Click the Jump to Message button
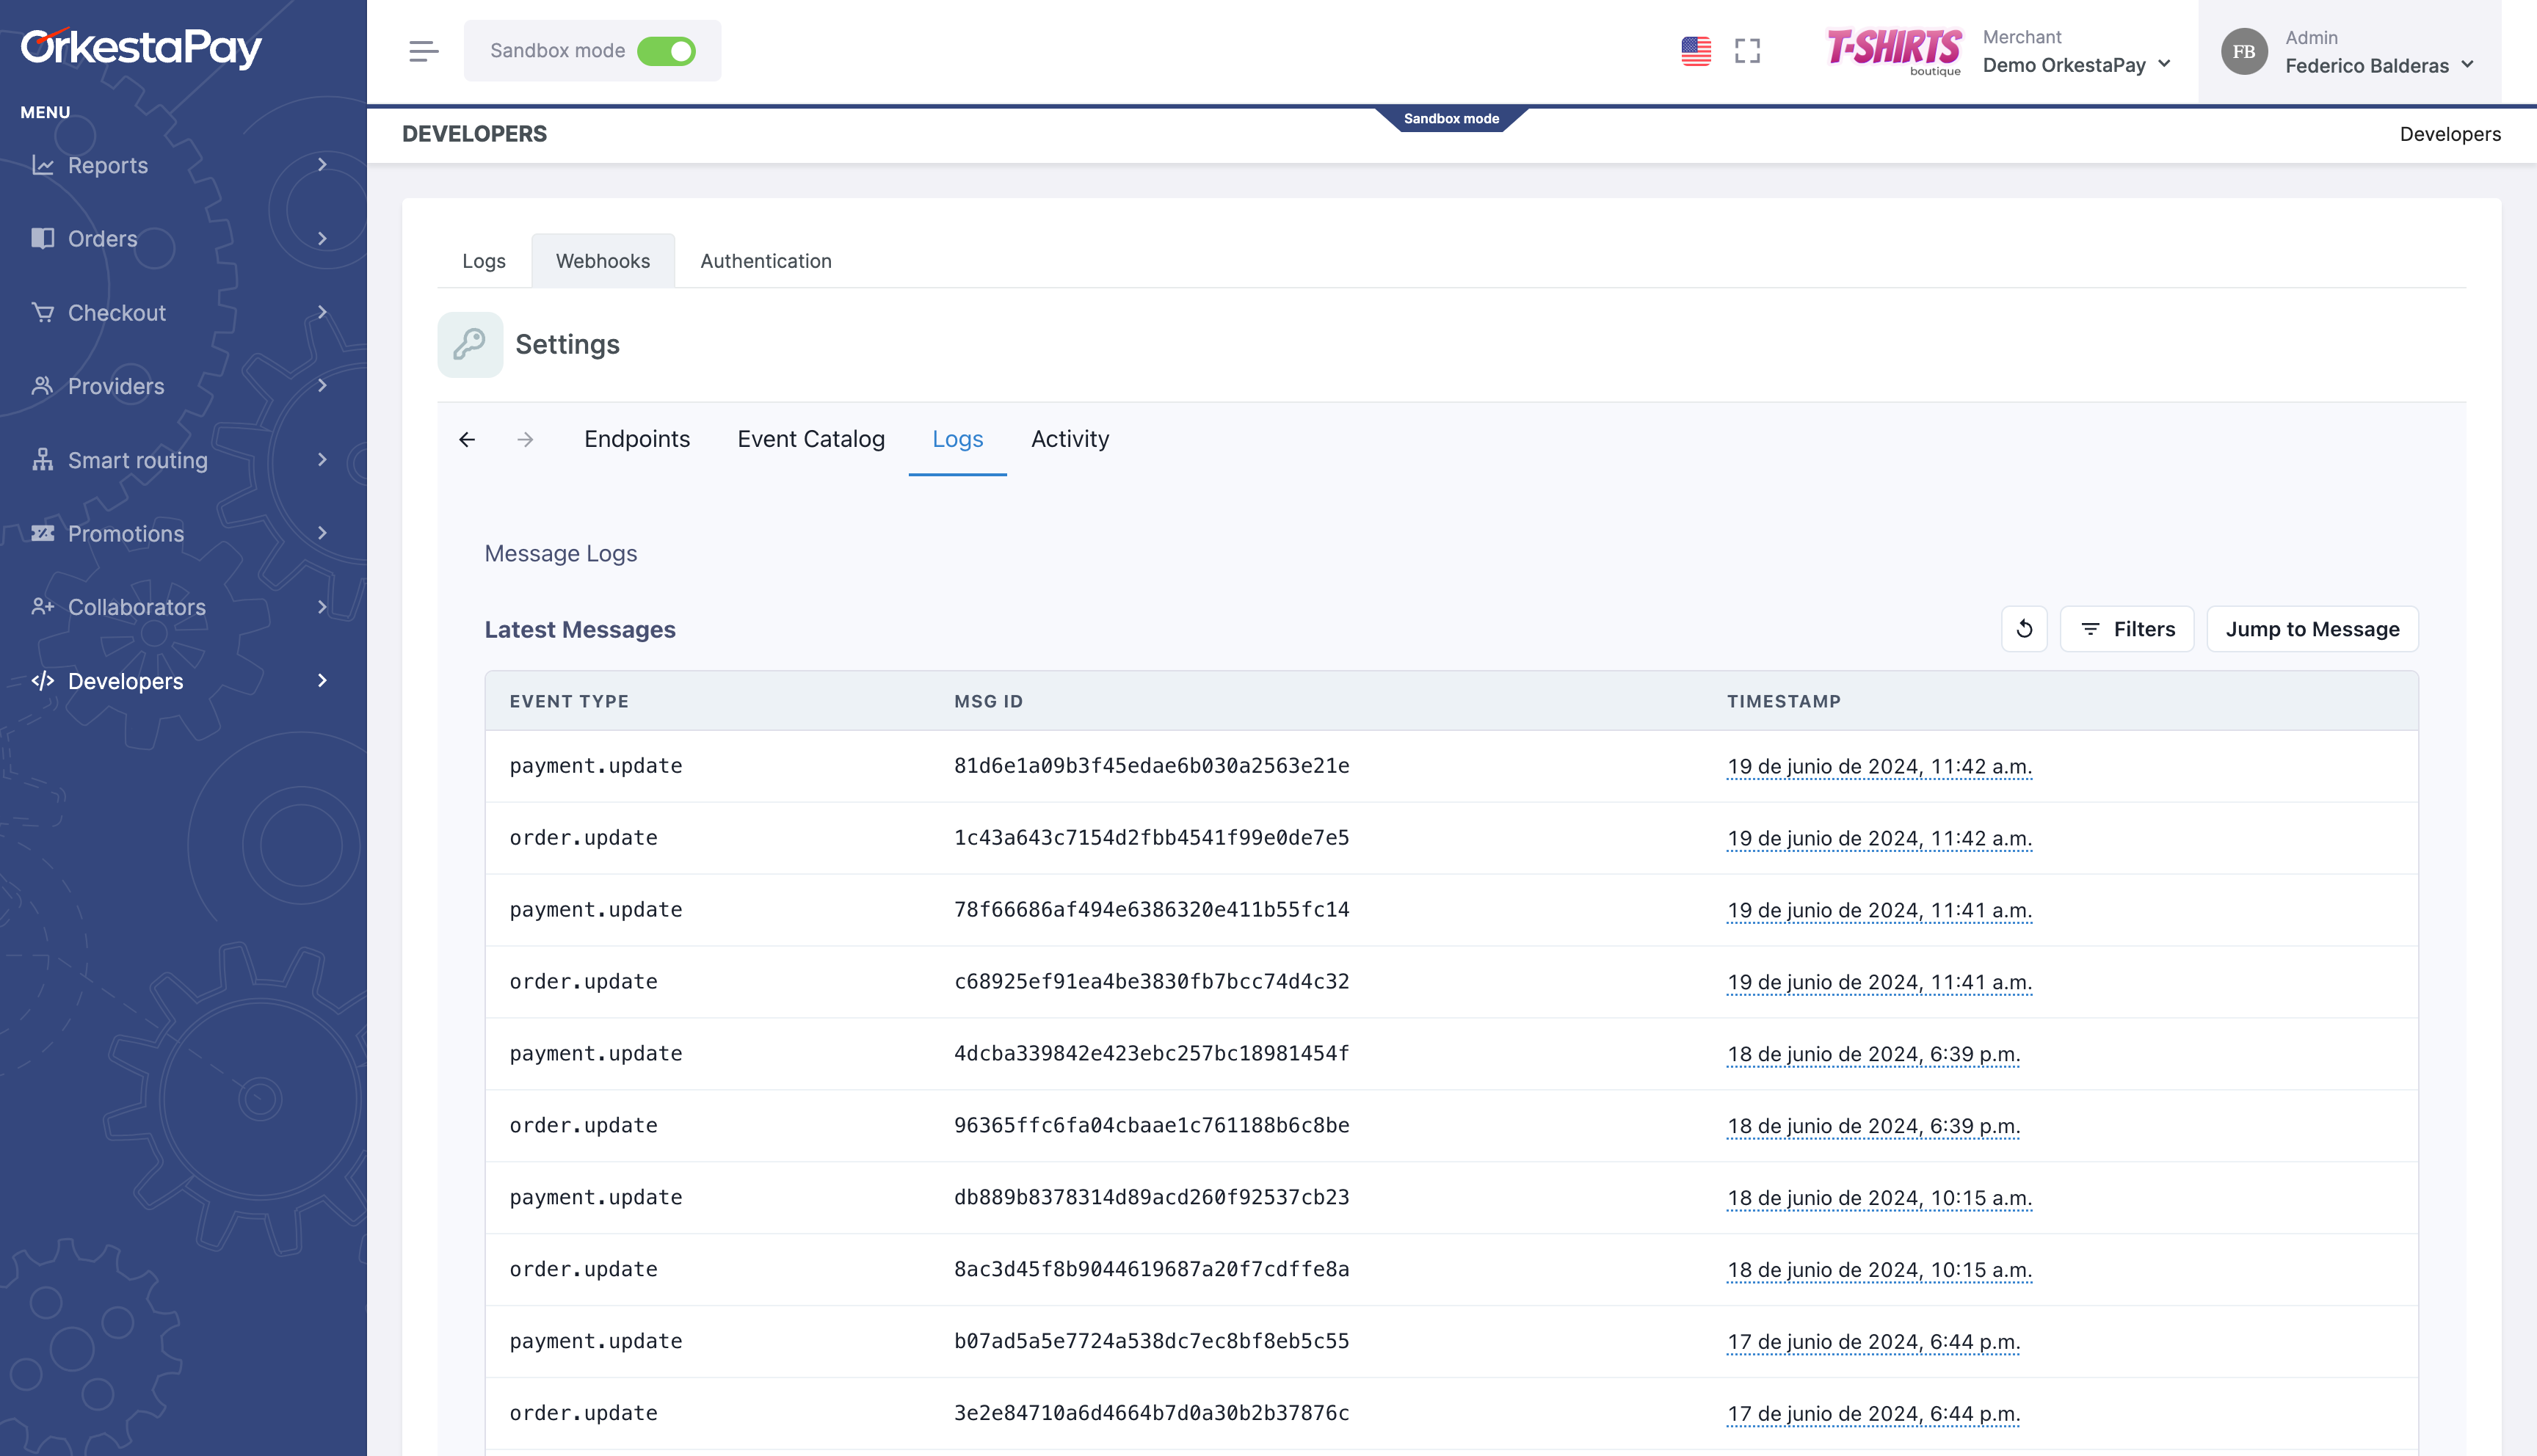Screen dimensions: 2537x1456 coord(2312,629)
